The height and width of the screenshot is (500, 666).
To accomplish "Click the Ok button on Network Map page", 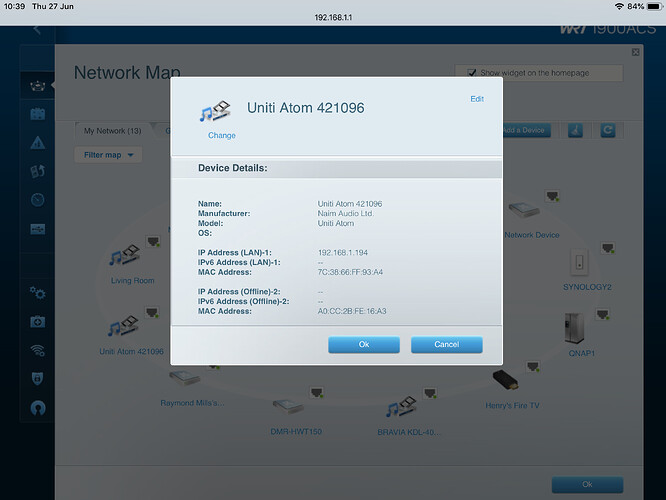I will (x=587, y=484).
